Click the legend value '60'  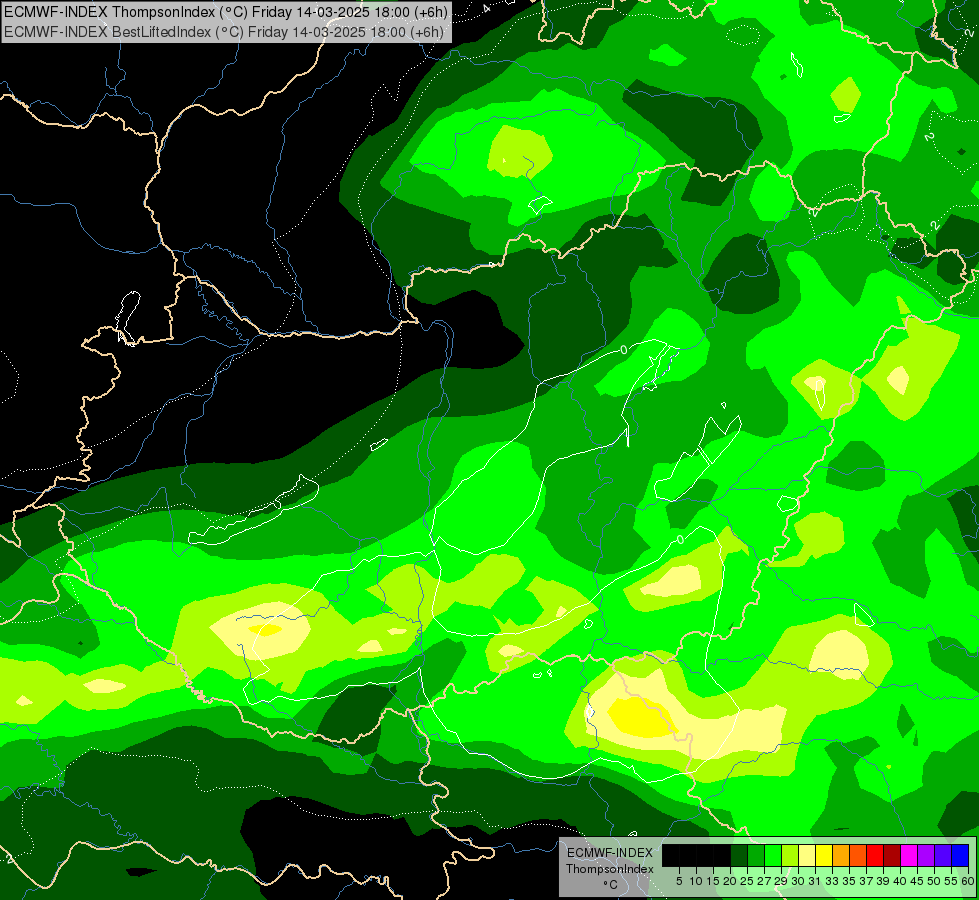[968, 881]
